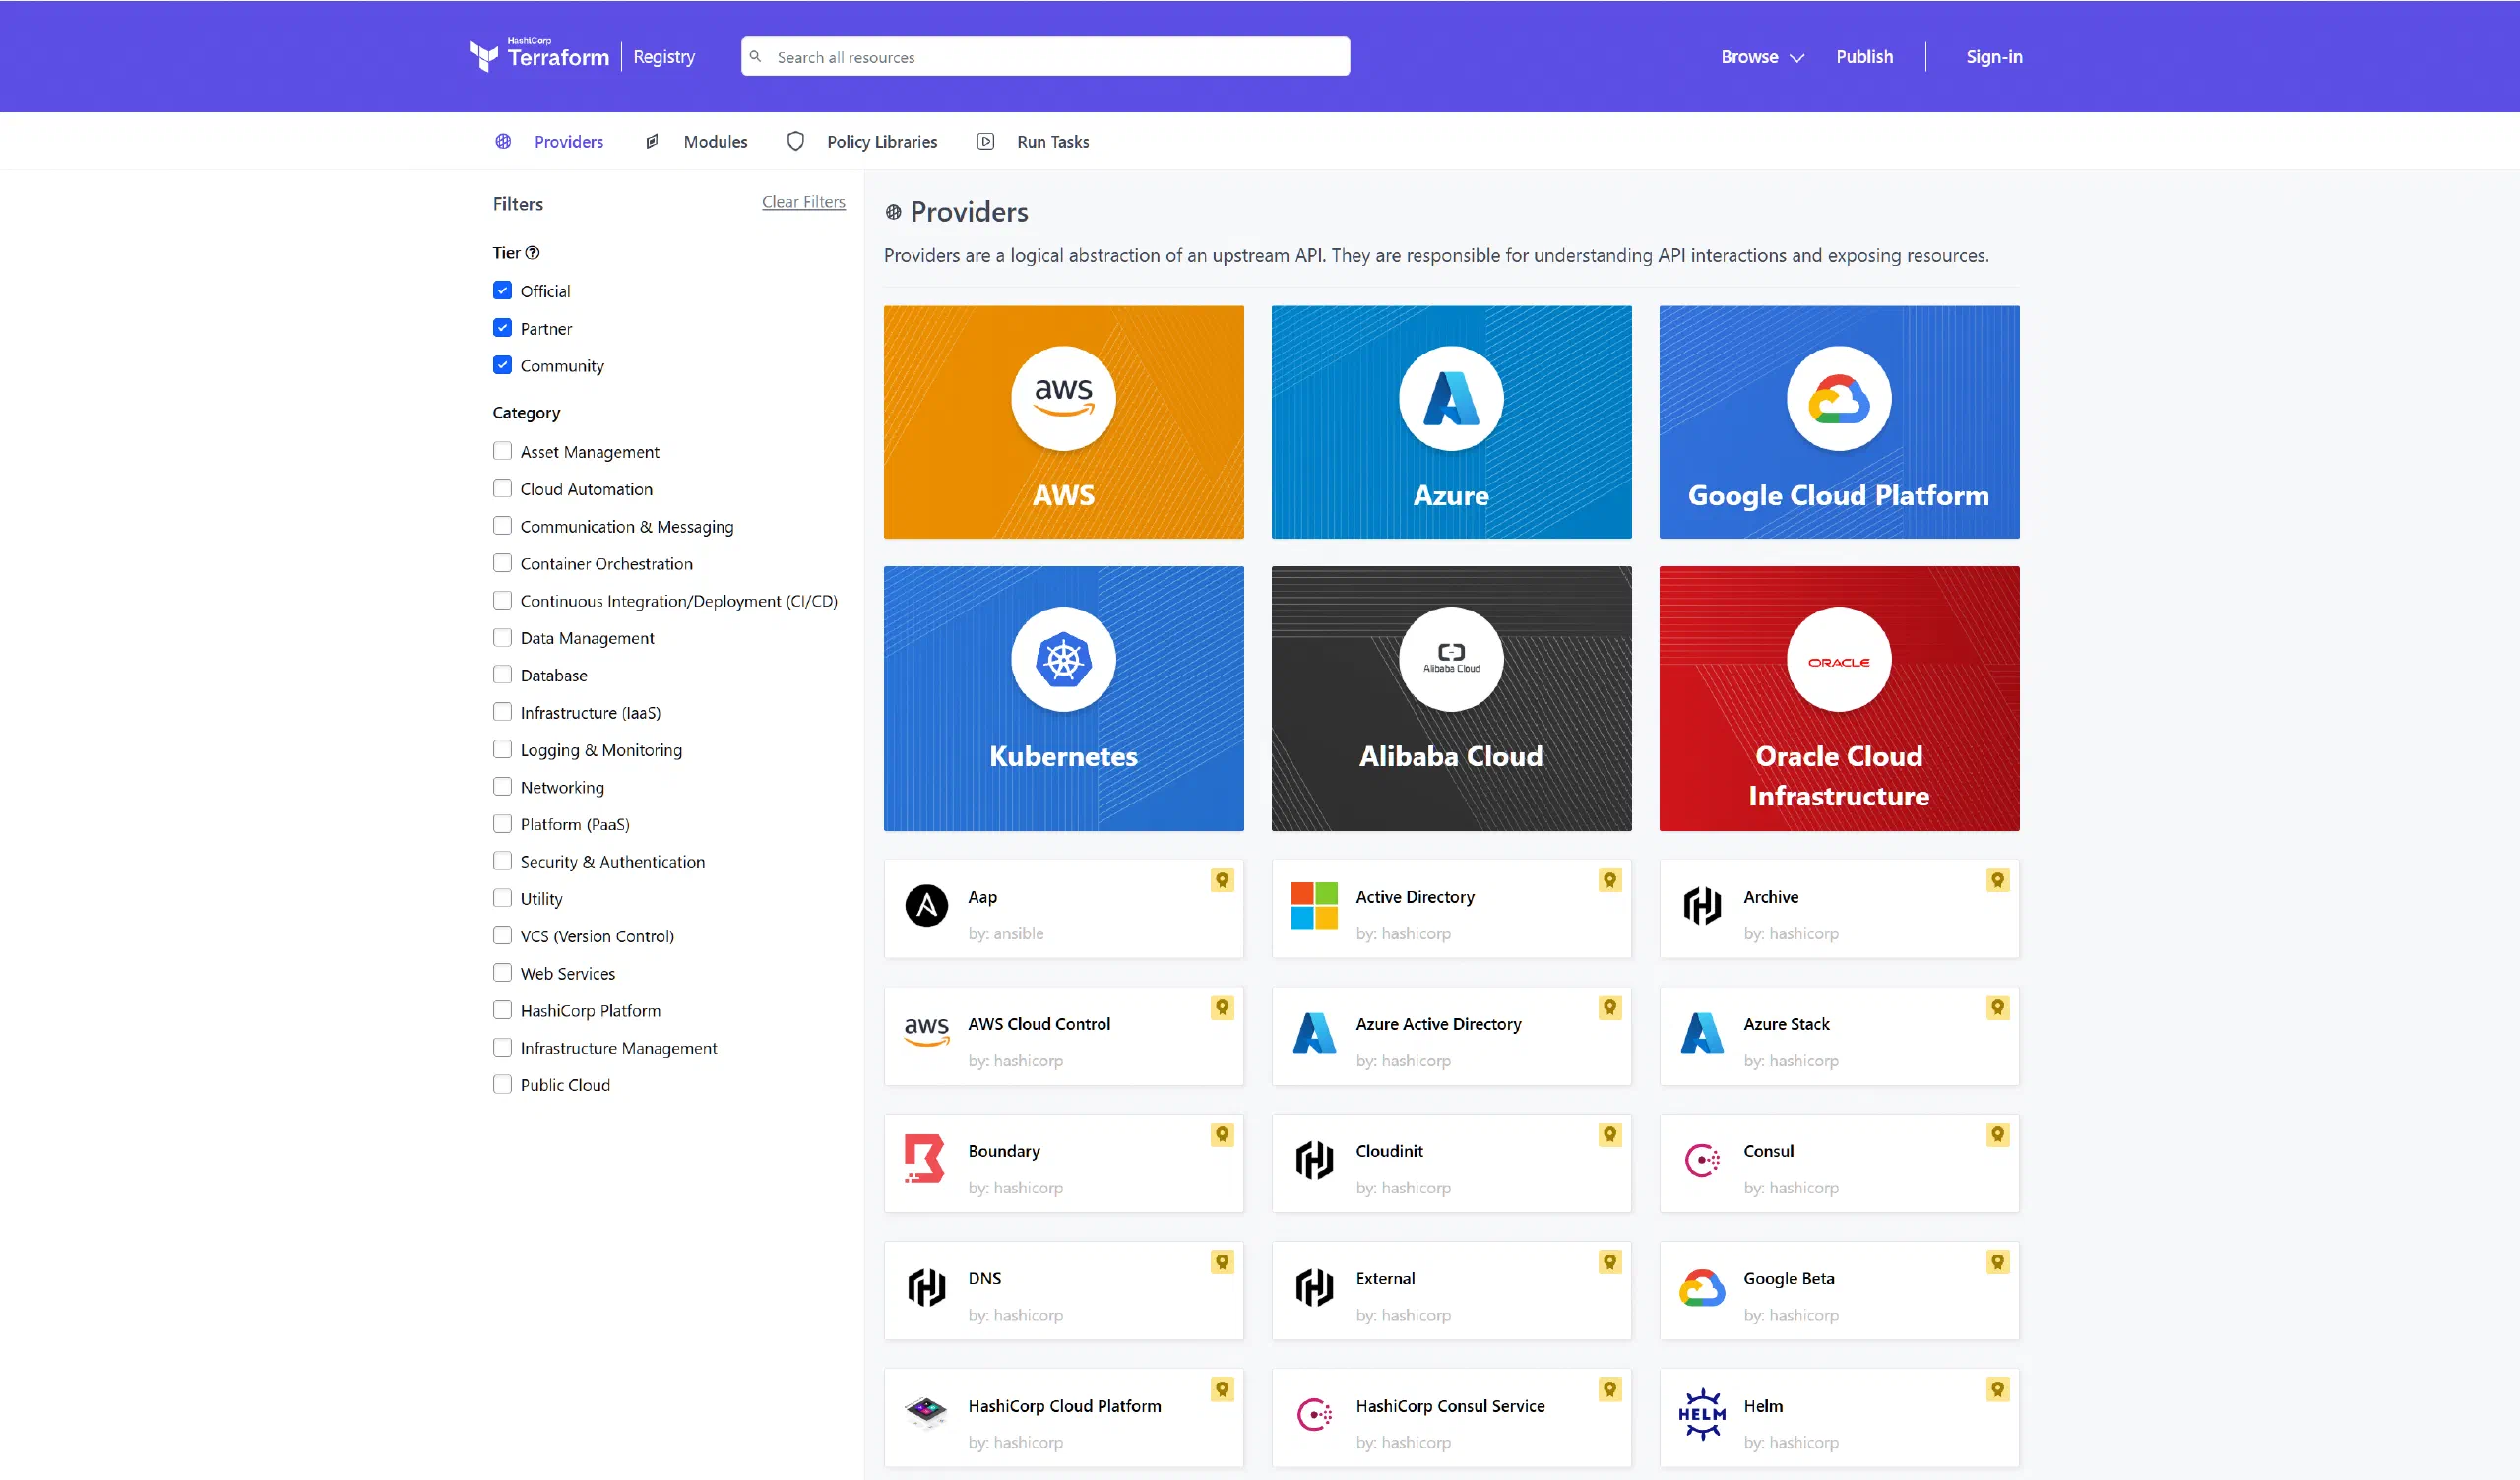Open the Policy Libraries tab
Image resolution: width=2520 pixels, height=1480 pixels.
pyautogui.click(x=881, y=141)
